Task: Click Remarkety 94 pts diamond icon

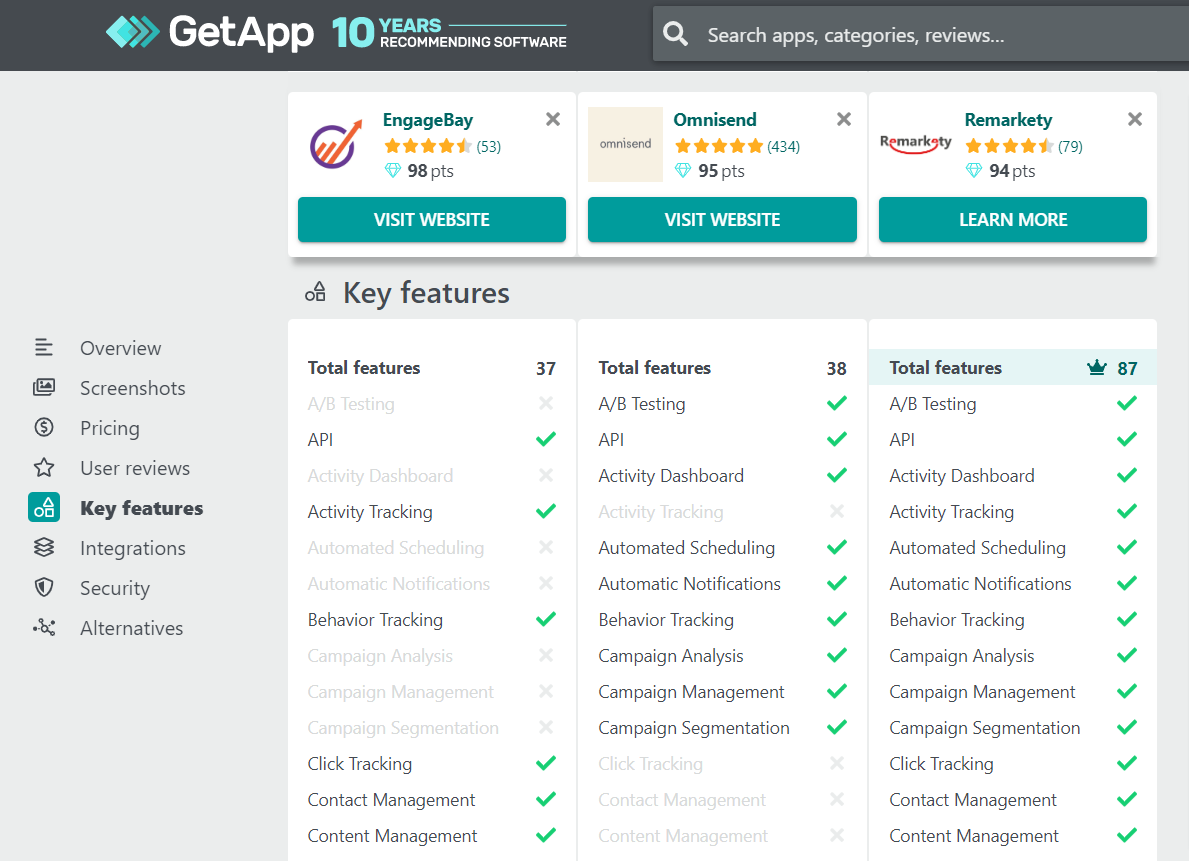Action: coord(974,171)
